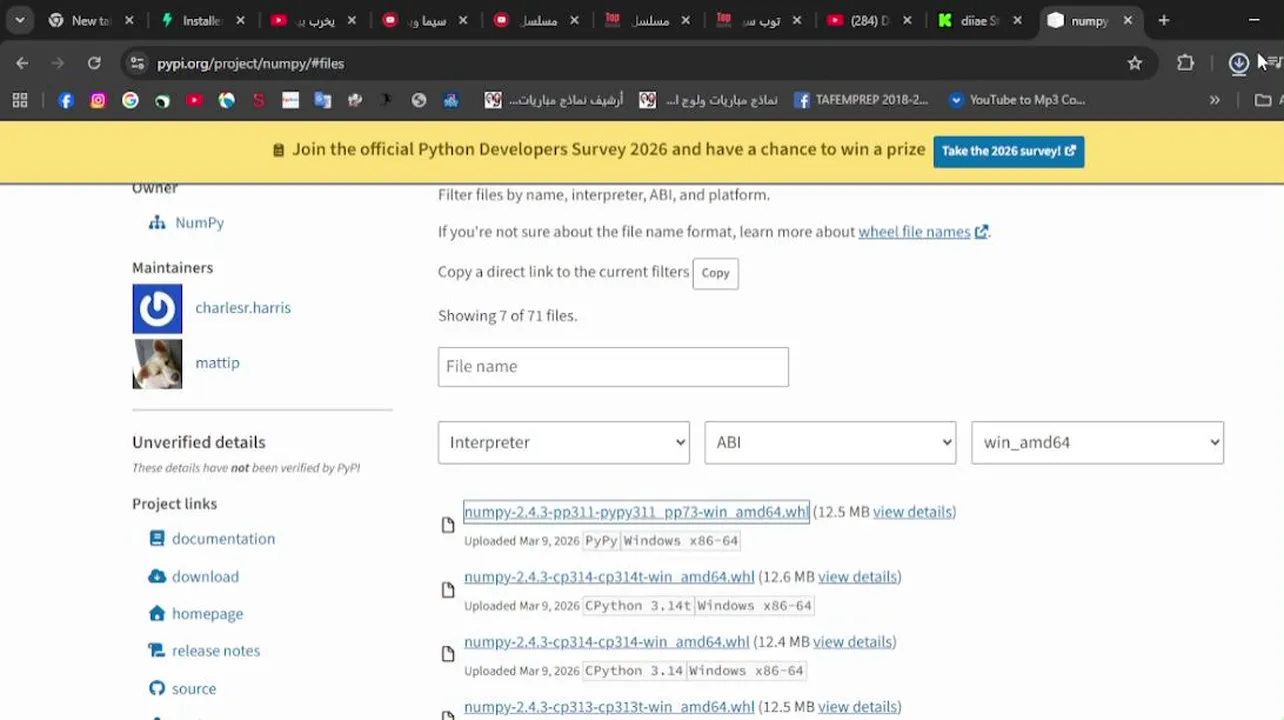Click the Copy filters link button
1284x720 pixels.
coord(715,273)
